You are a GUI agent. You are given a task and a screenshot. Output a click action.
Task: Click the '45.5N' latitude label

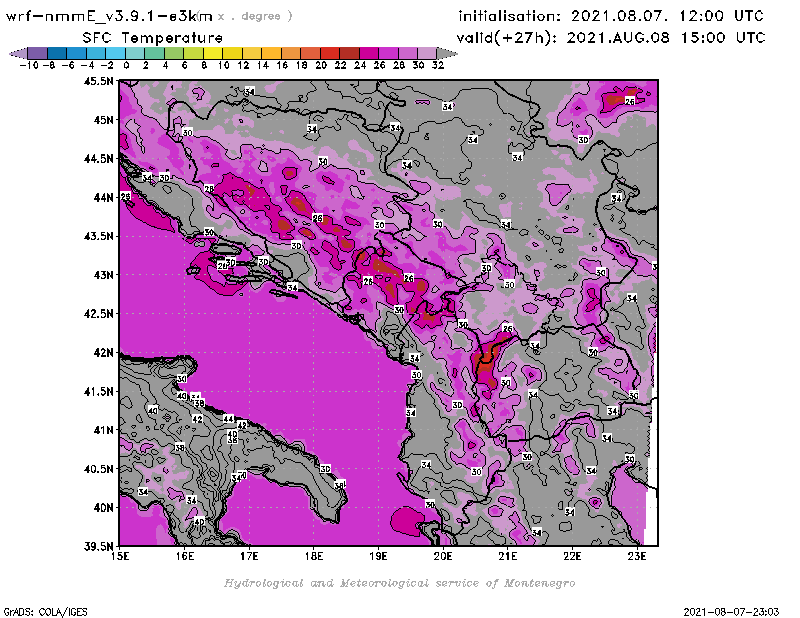[x=98, y=81]
